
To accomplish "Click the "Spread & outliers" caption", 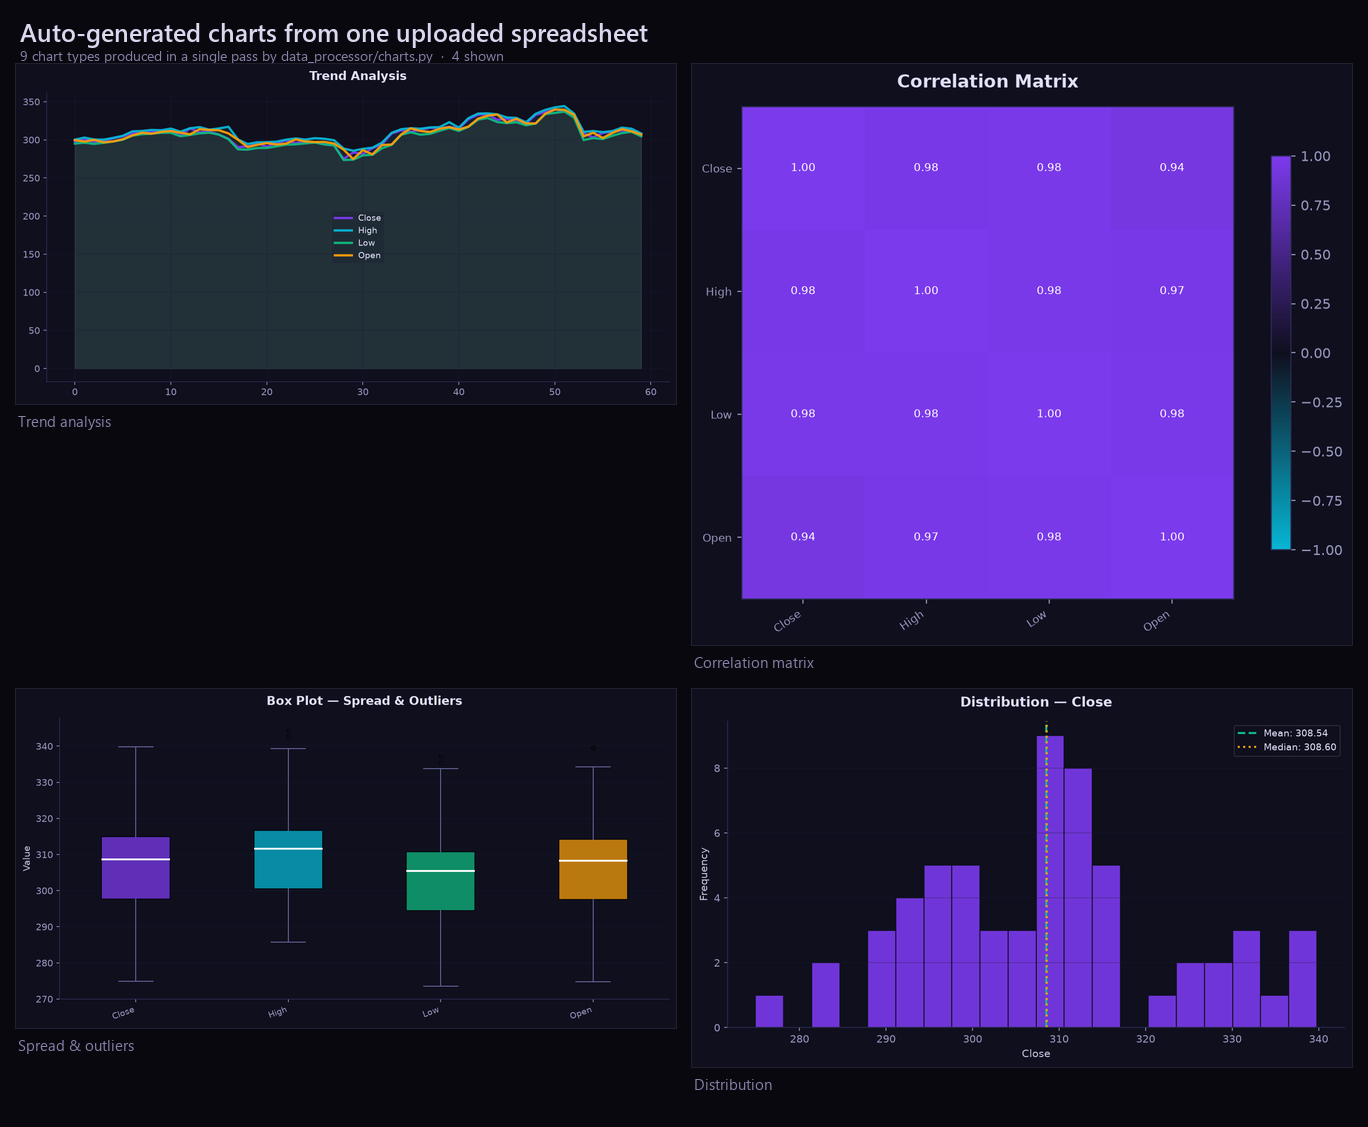I will [x=76, y=1046].
